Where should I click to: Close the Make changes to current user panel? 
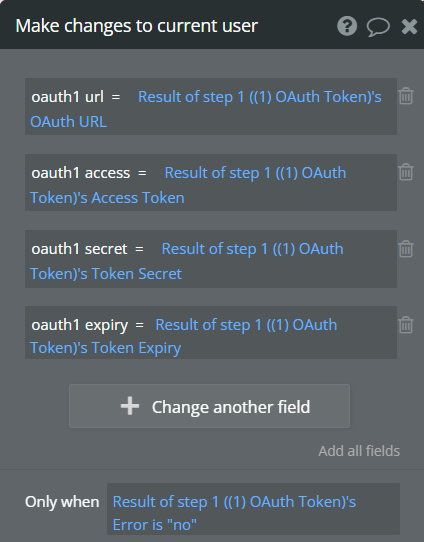pyautogui.click(x=409, y=26)
